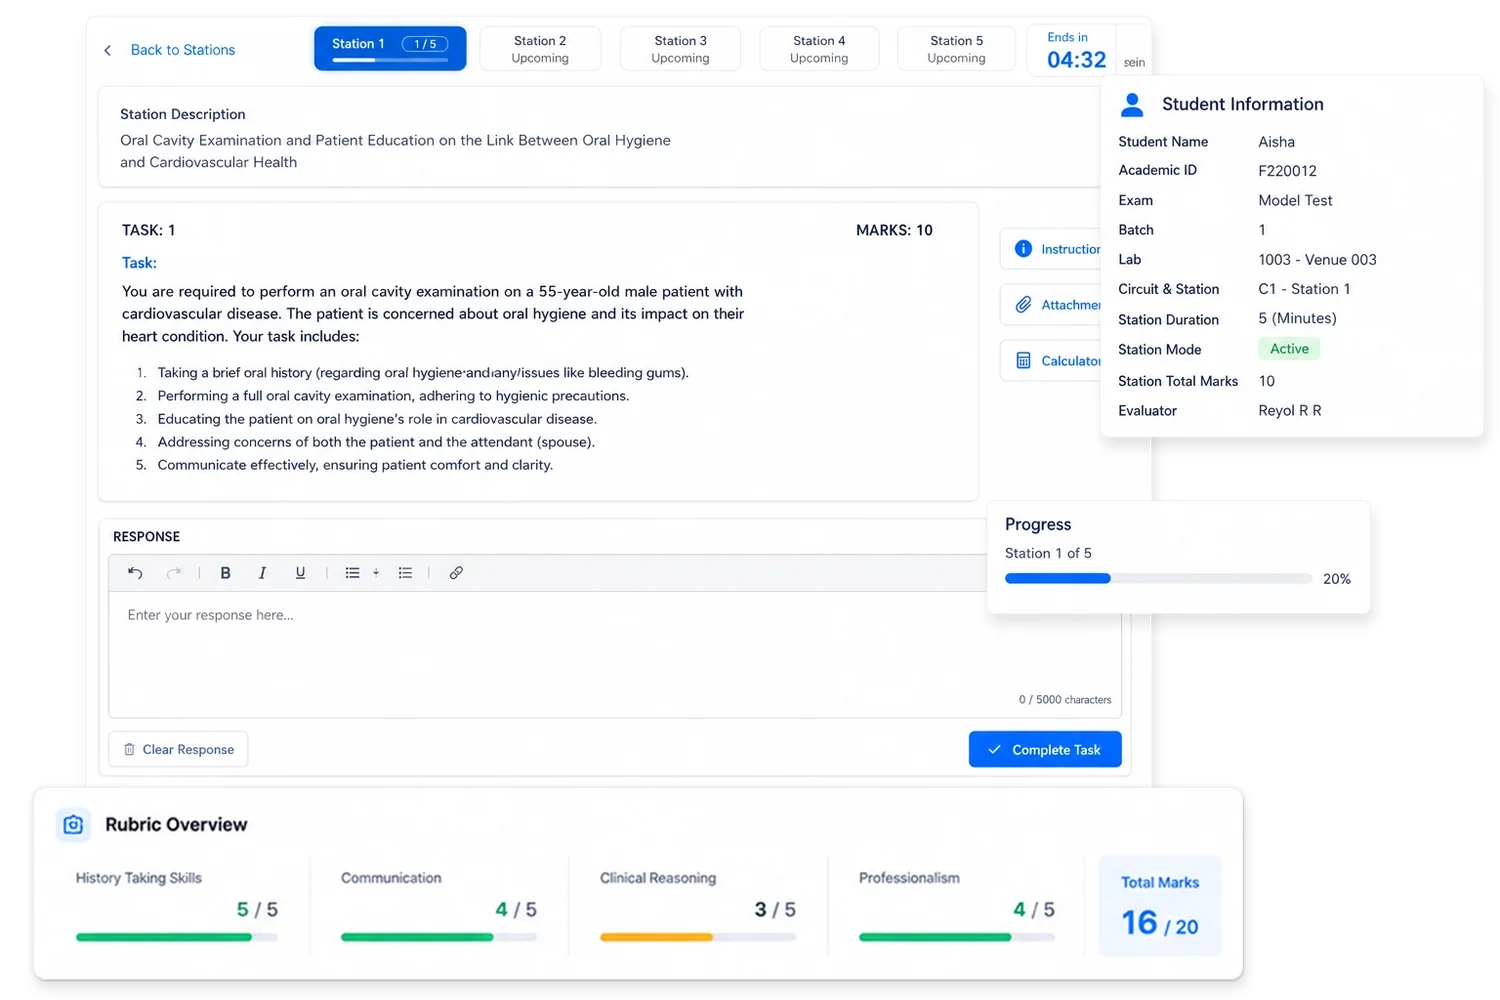
Task: Click the 1 / 5 badge on Station 1
Action: click(x=425, y=44)
